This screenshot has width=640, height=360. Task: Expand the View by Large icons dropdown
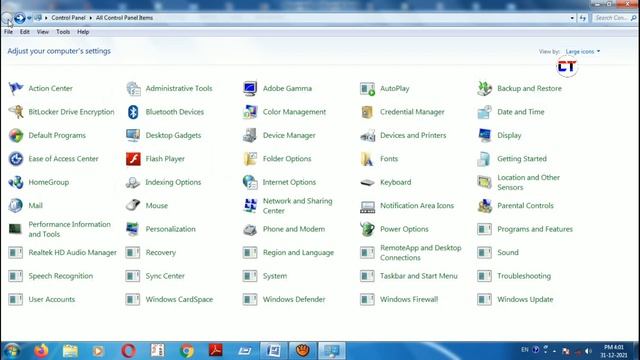pyautogui.click(x=583, y=51)
